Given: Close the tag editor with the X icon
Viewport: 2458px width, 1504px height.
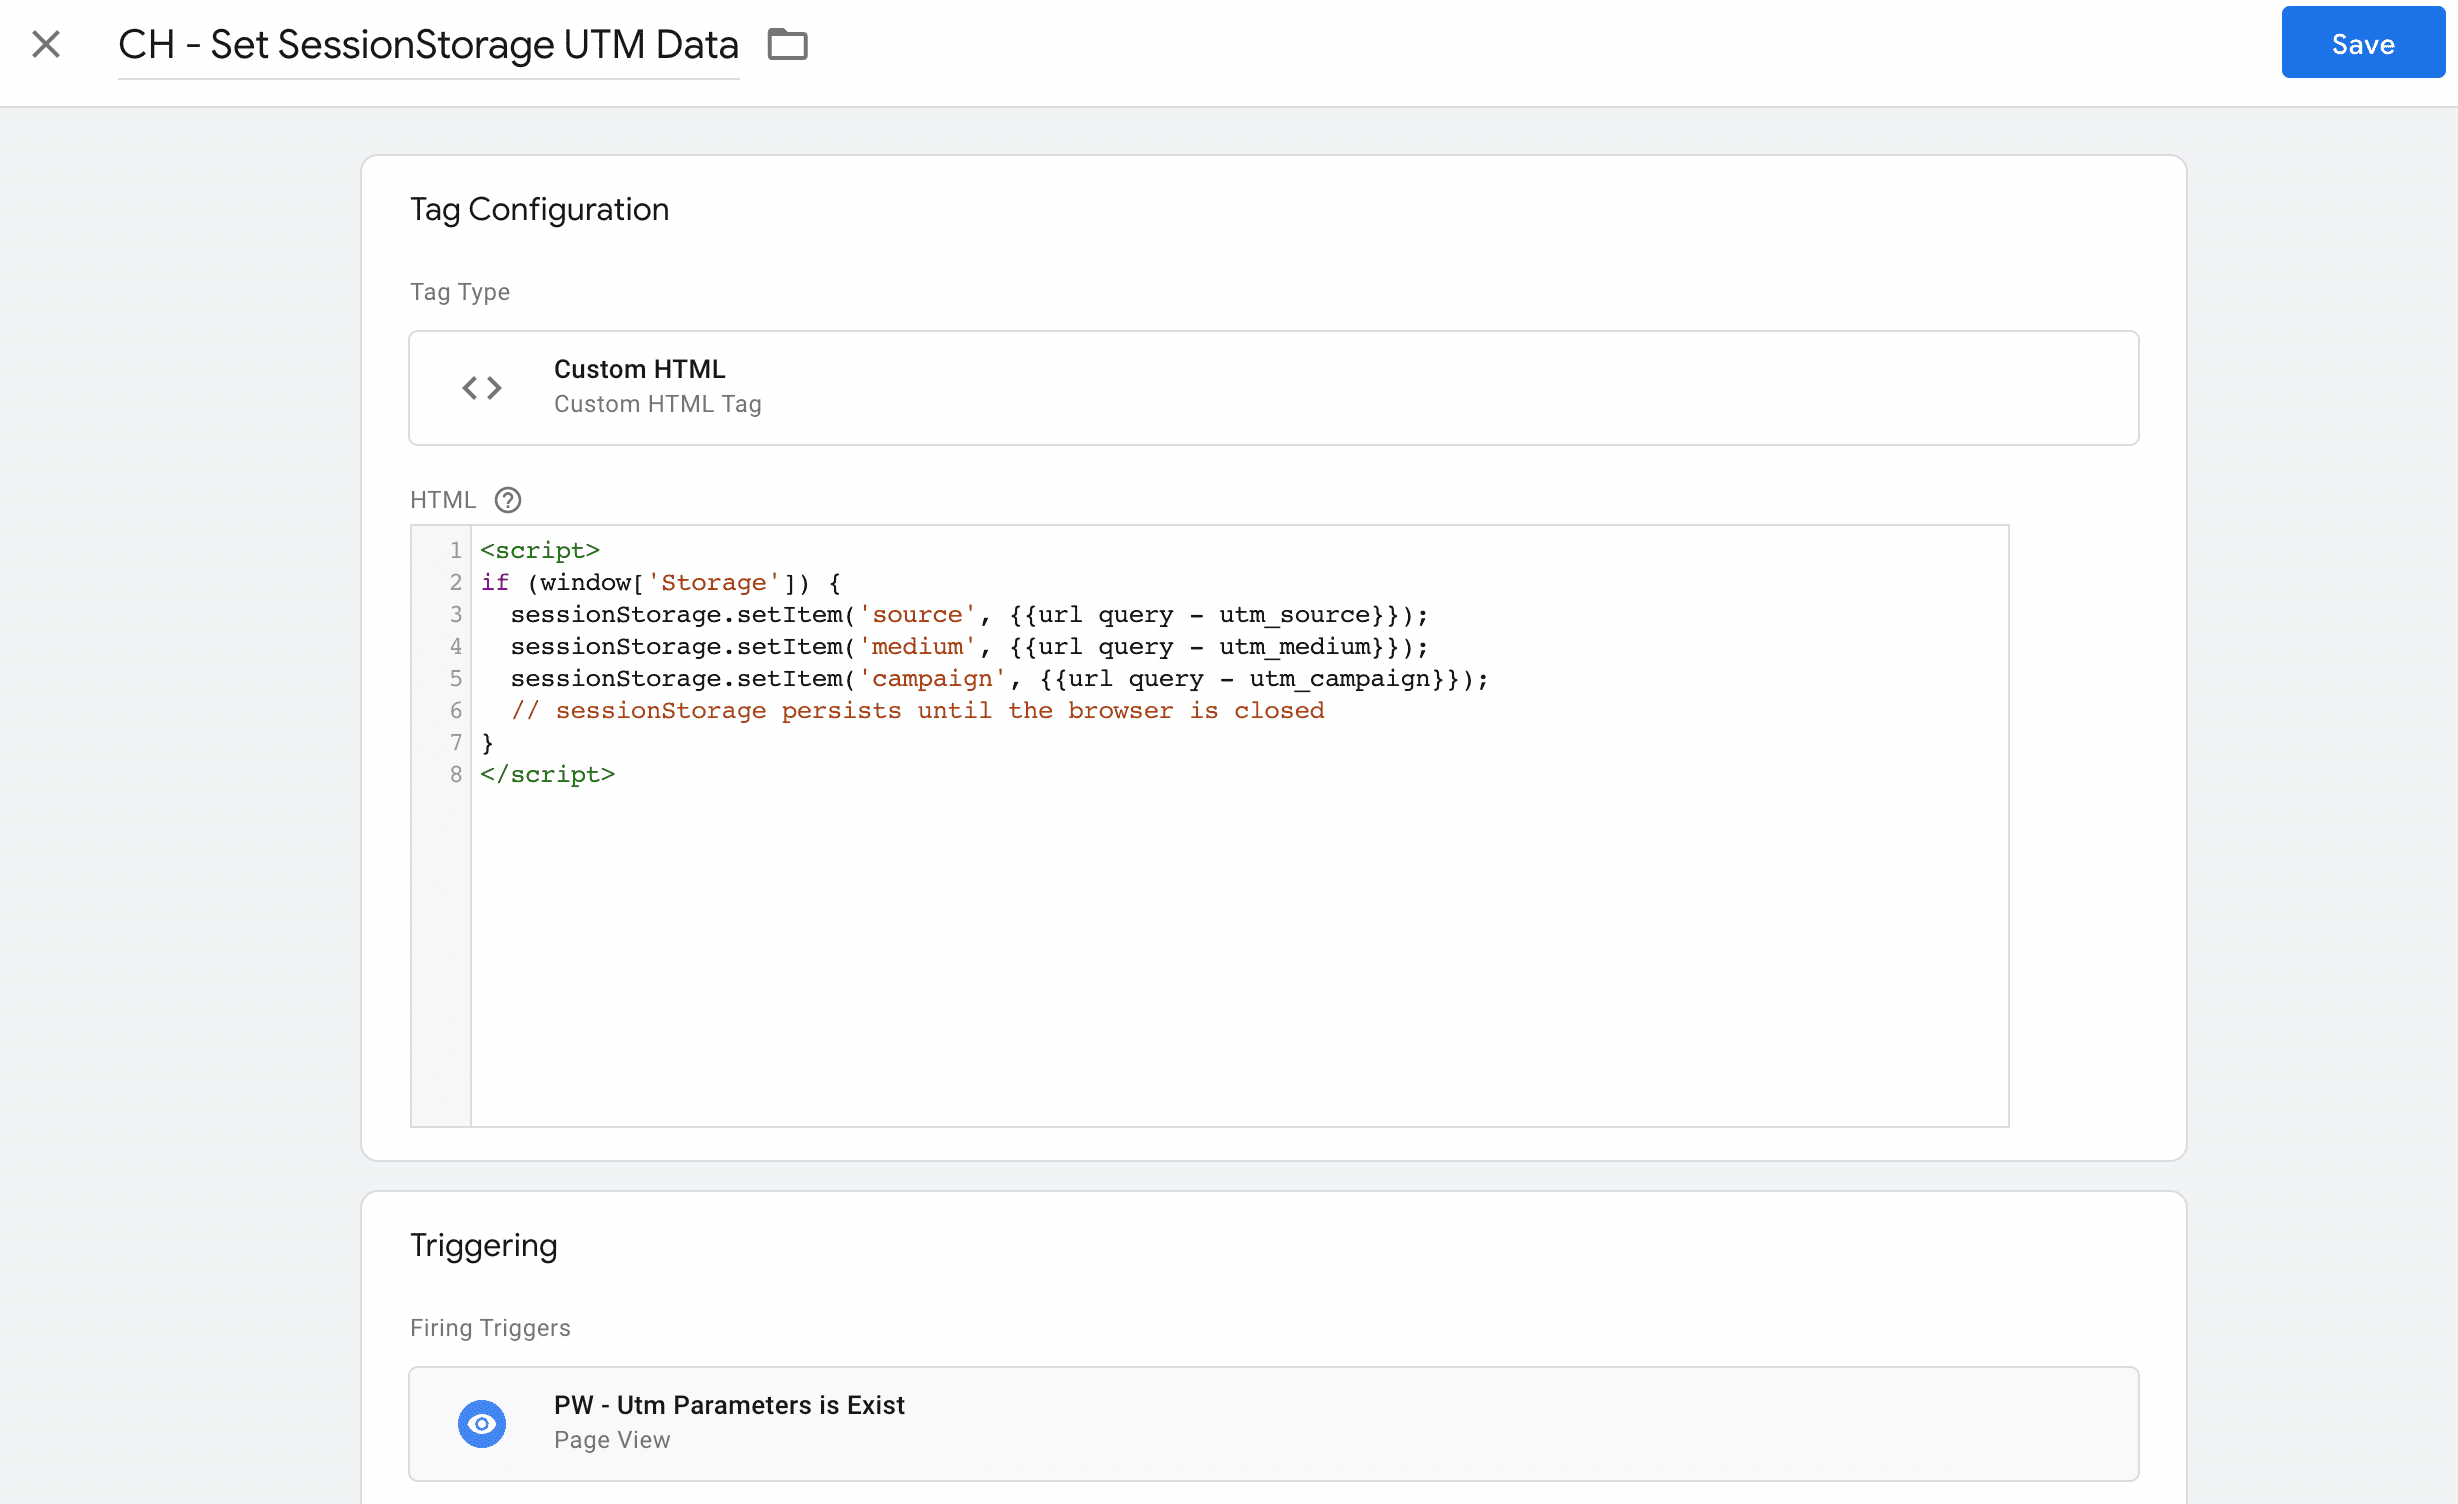Looking at the screenshot, I should pyautogui.click(x=44, y=44).
